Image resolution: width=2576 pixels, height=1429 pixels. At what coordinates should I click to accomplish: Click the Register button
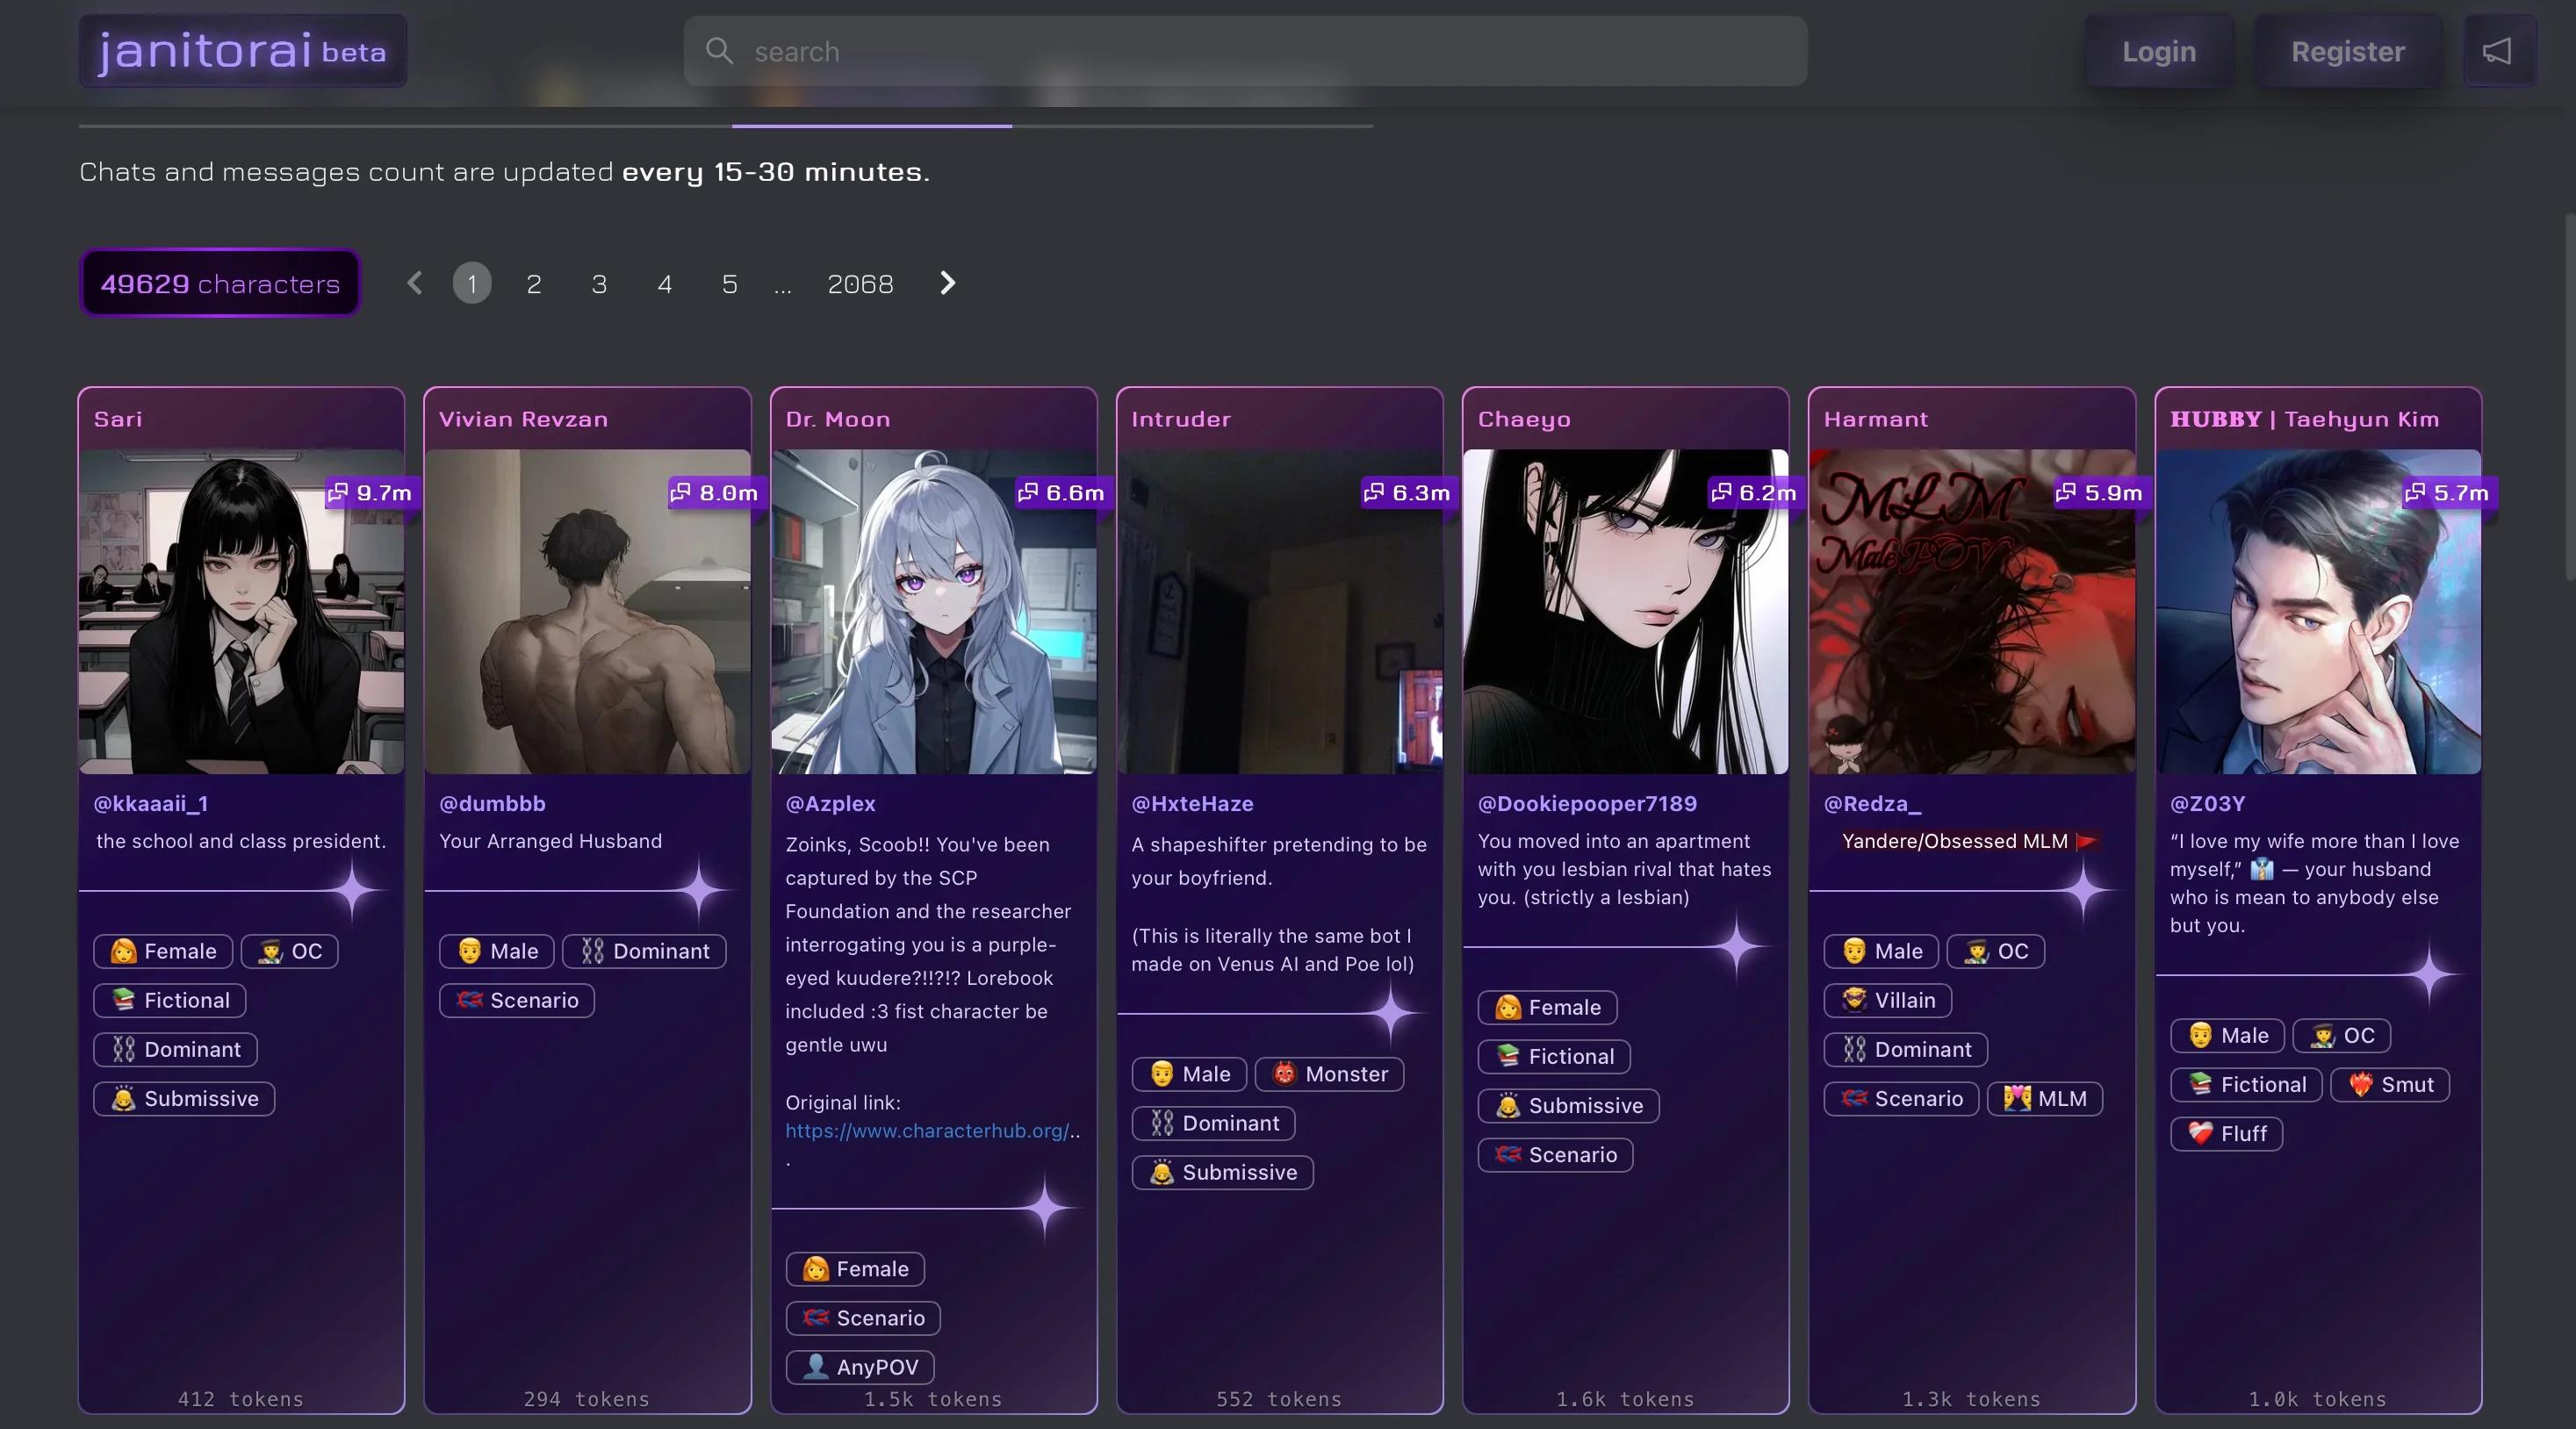[2347, 52]
